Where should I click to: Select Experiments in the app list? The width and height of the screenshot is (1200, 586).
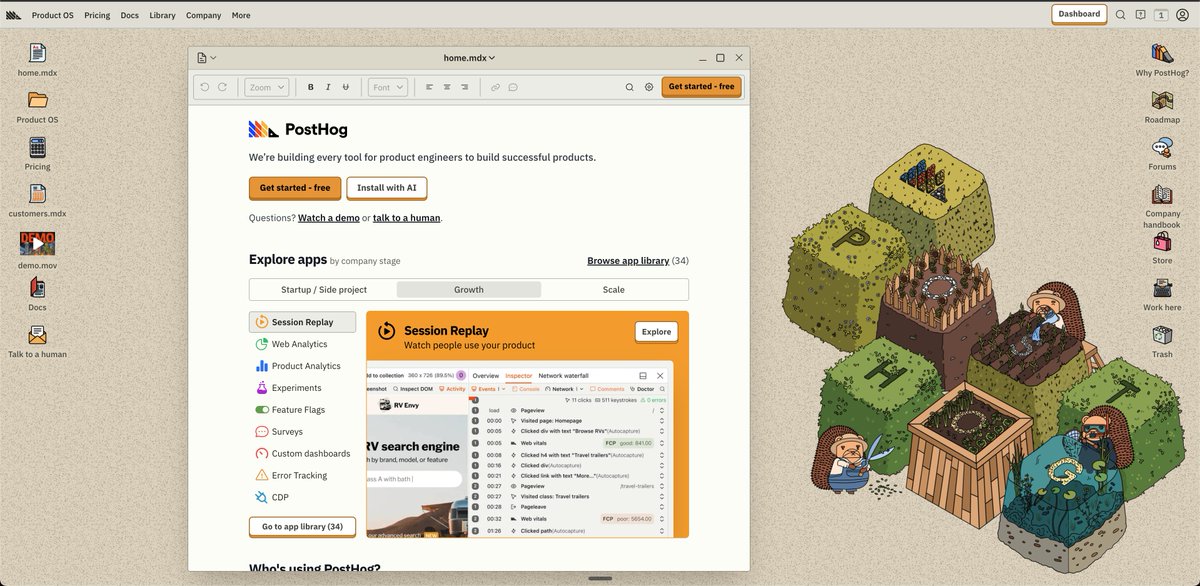pos(302,388)
